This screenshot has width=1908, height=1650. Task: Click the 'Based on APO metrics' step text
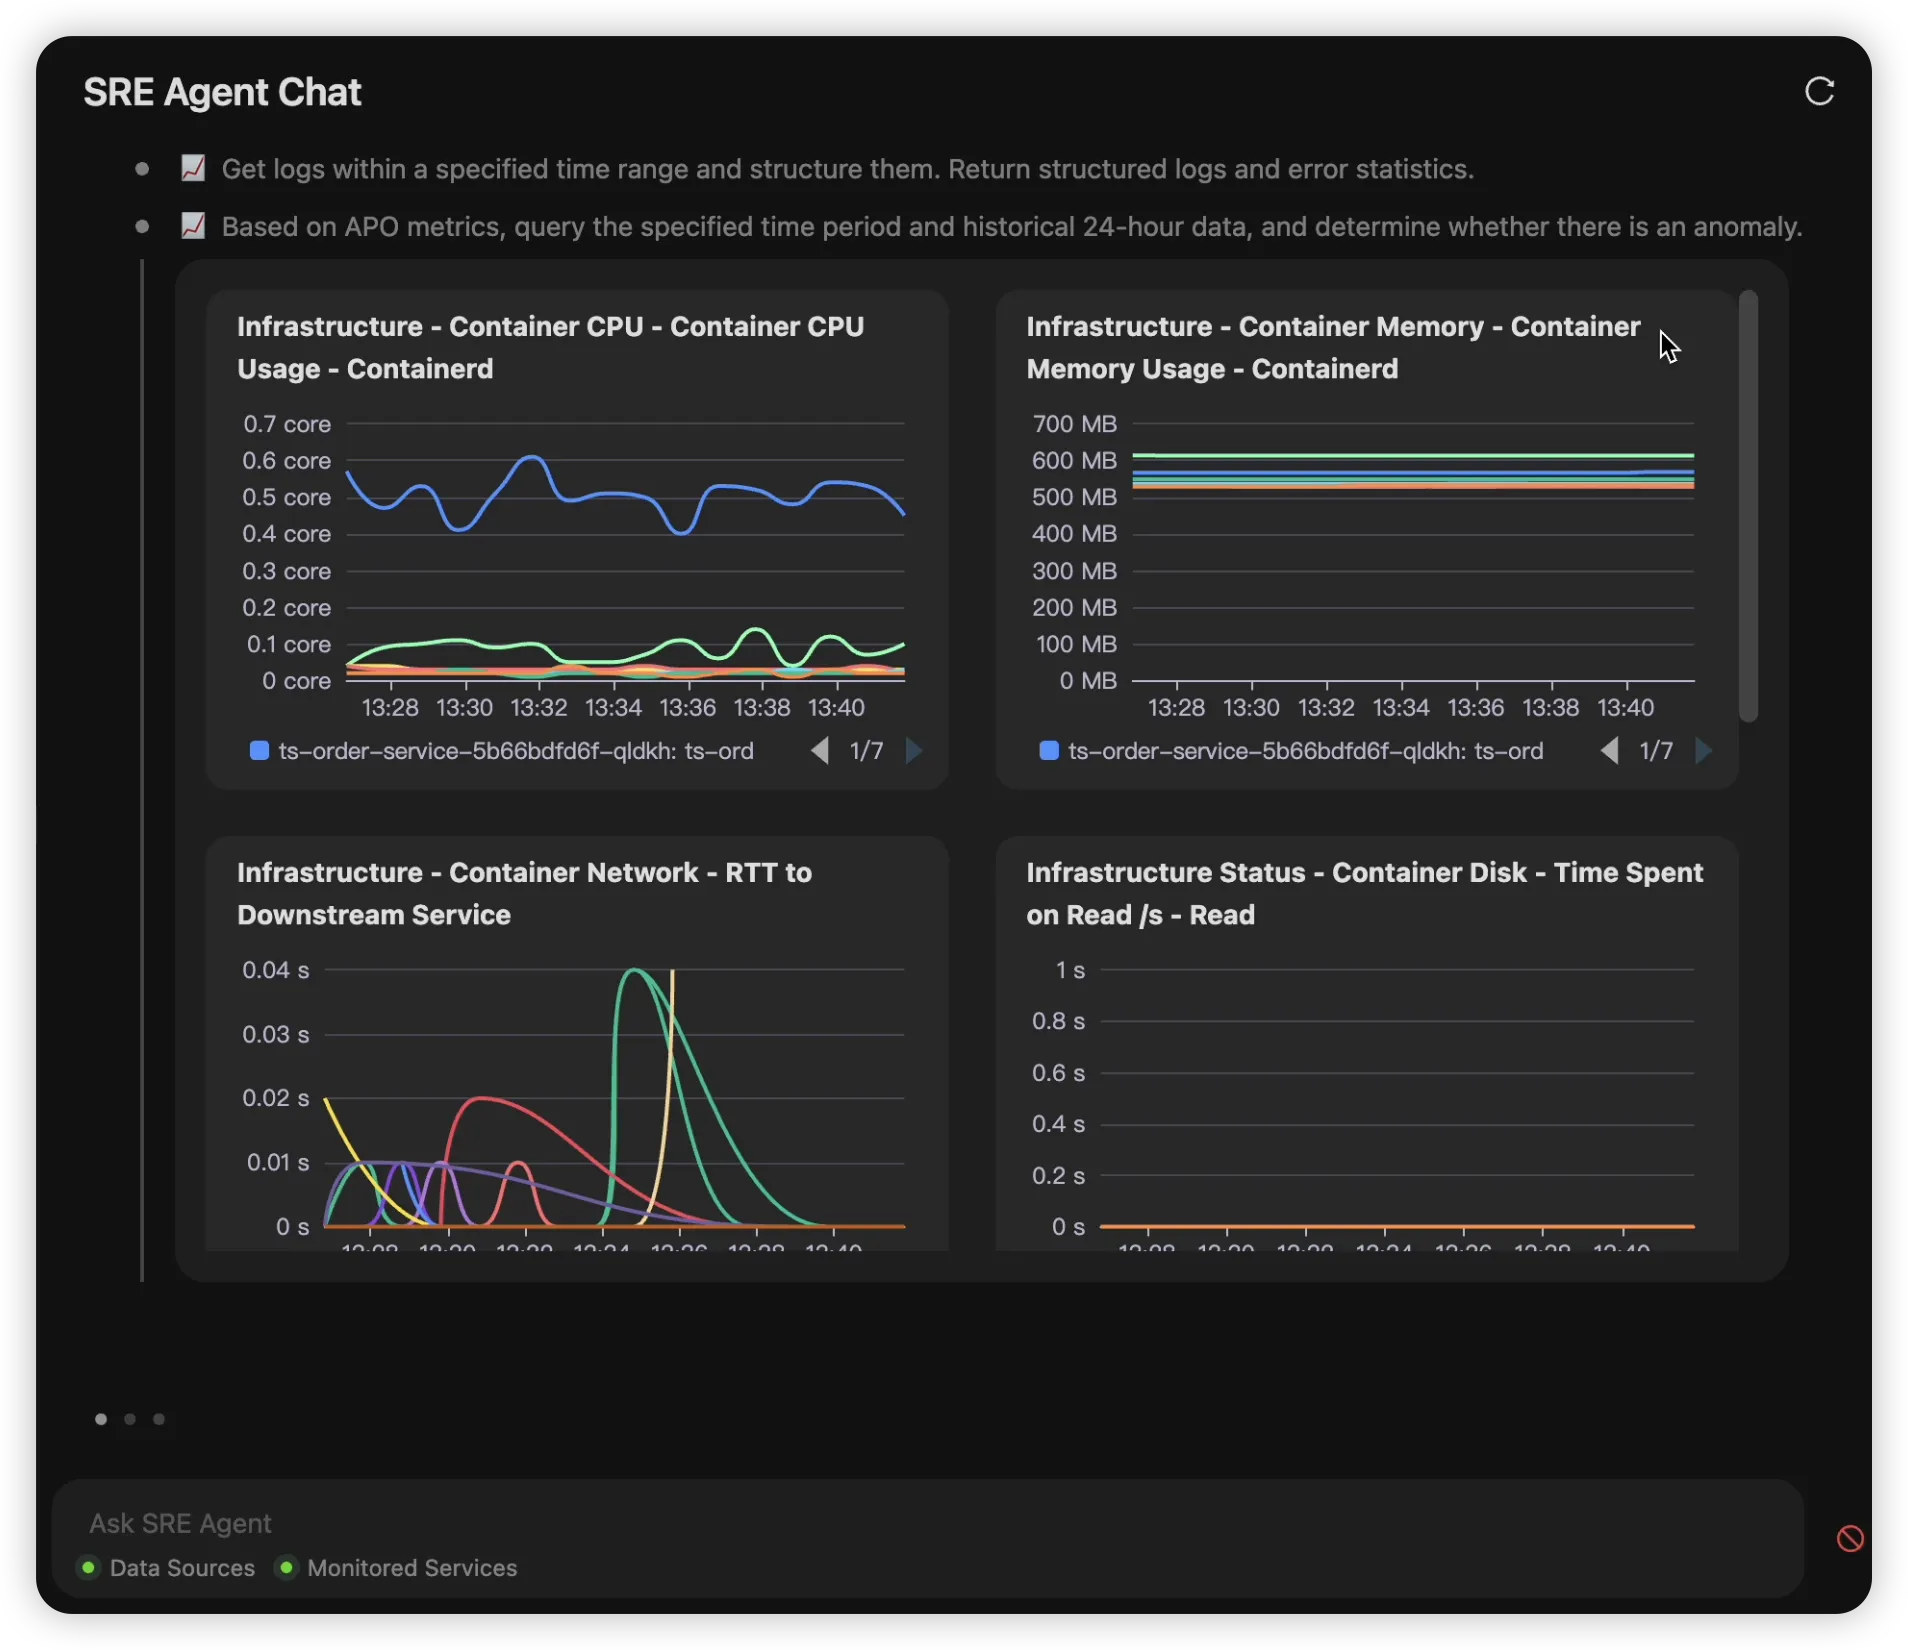pyautogui.click(x=1011, y=227)
